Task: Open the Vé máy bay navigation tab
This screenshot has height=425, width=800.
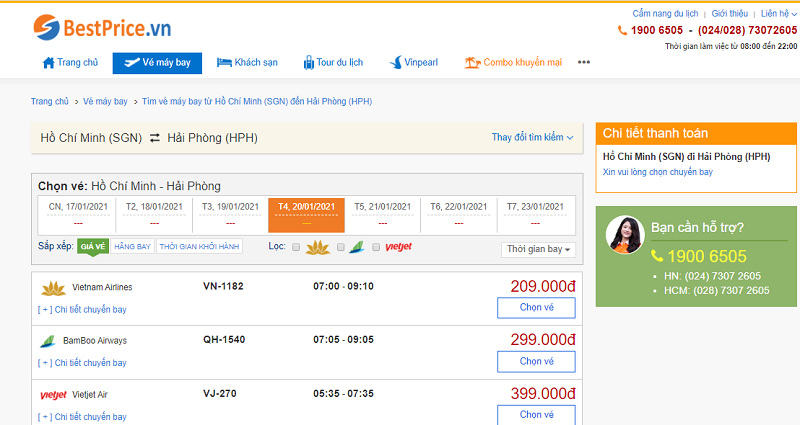Action: click(157, 63)
